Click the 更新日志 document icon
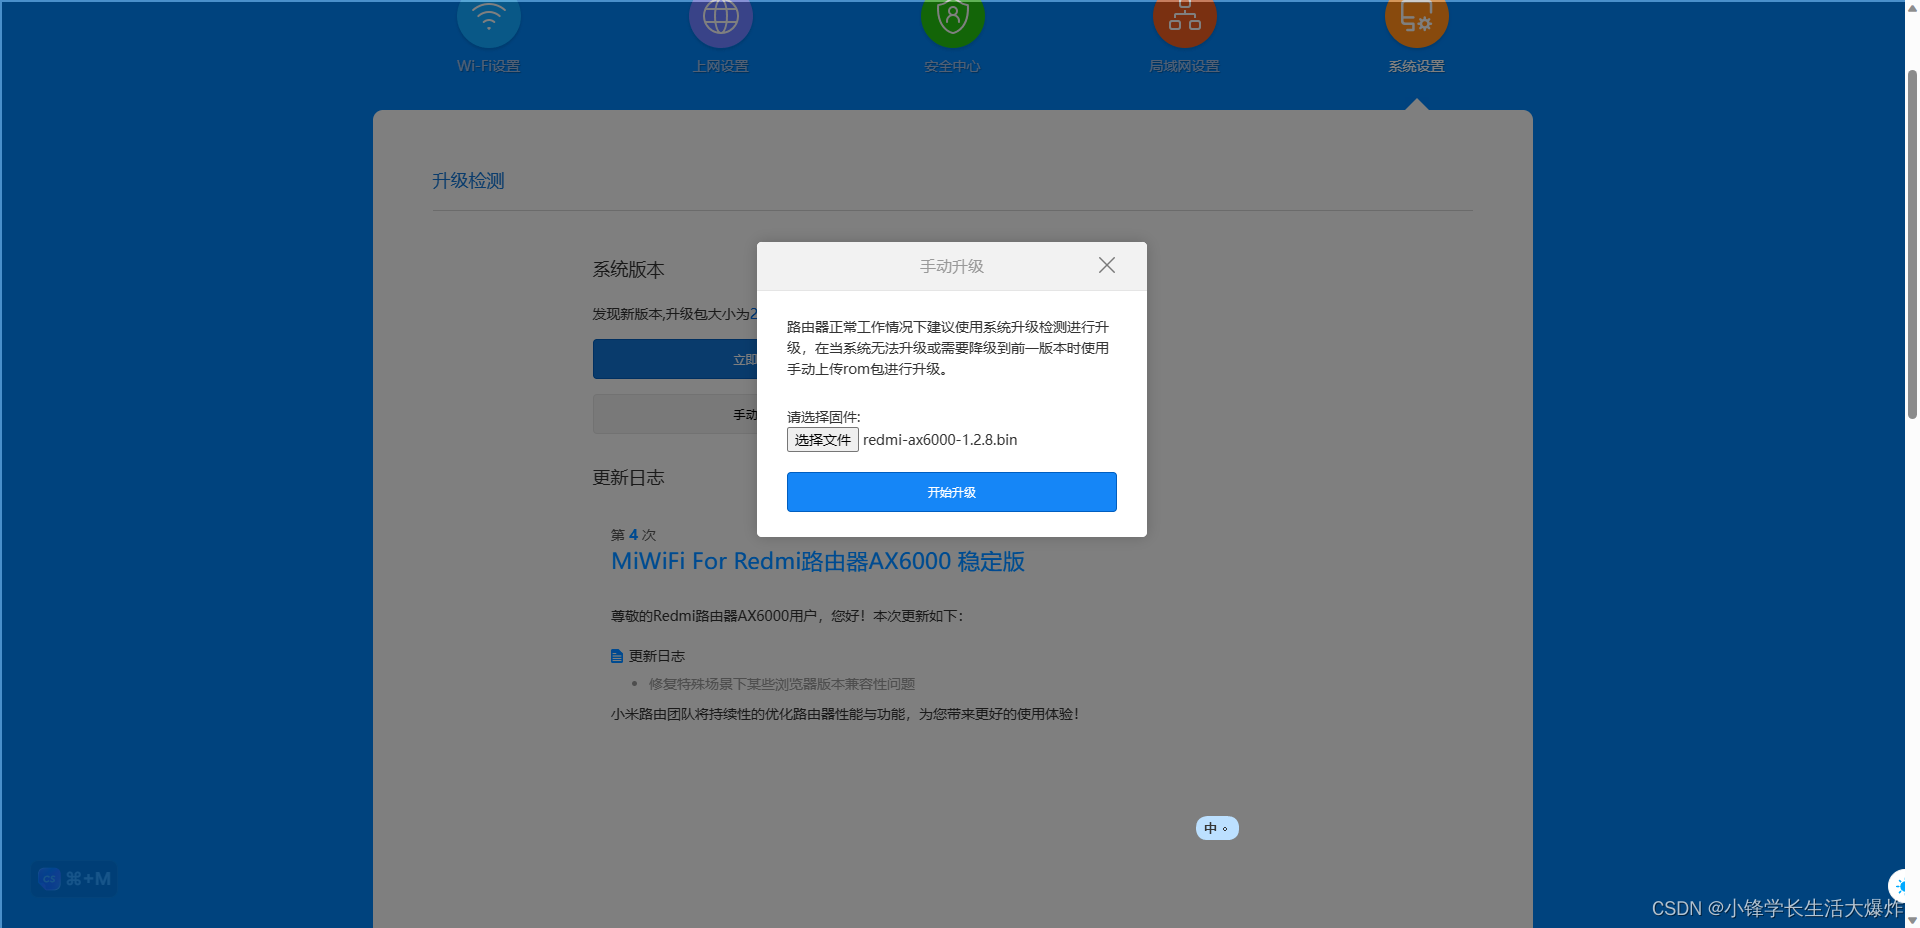 click(x=617, y=656)
